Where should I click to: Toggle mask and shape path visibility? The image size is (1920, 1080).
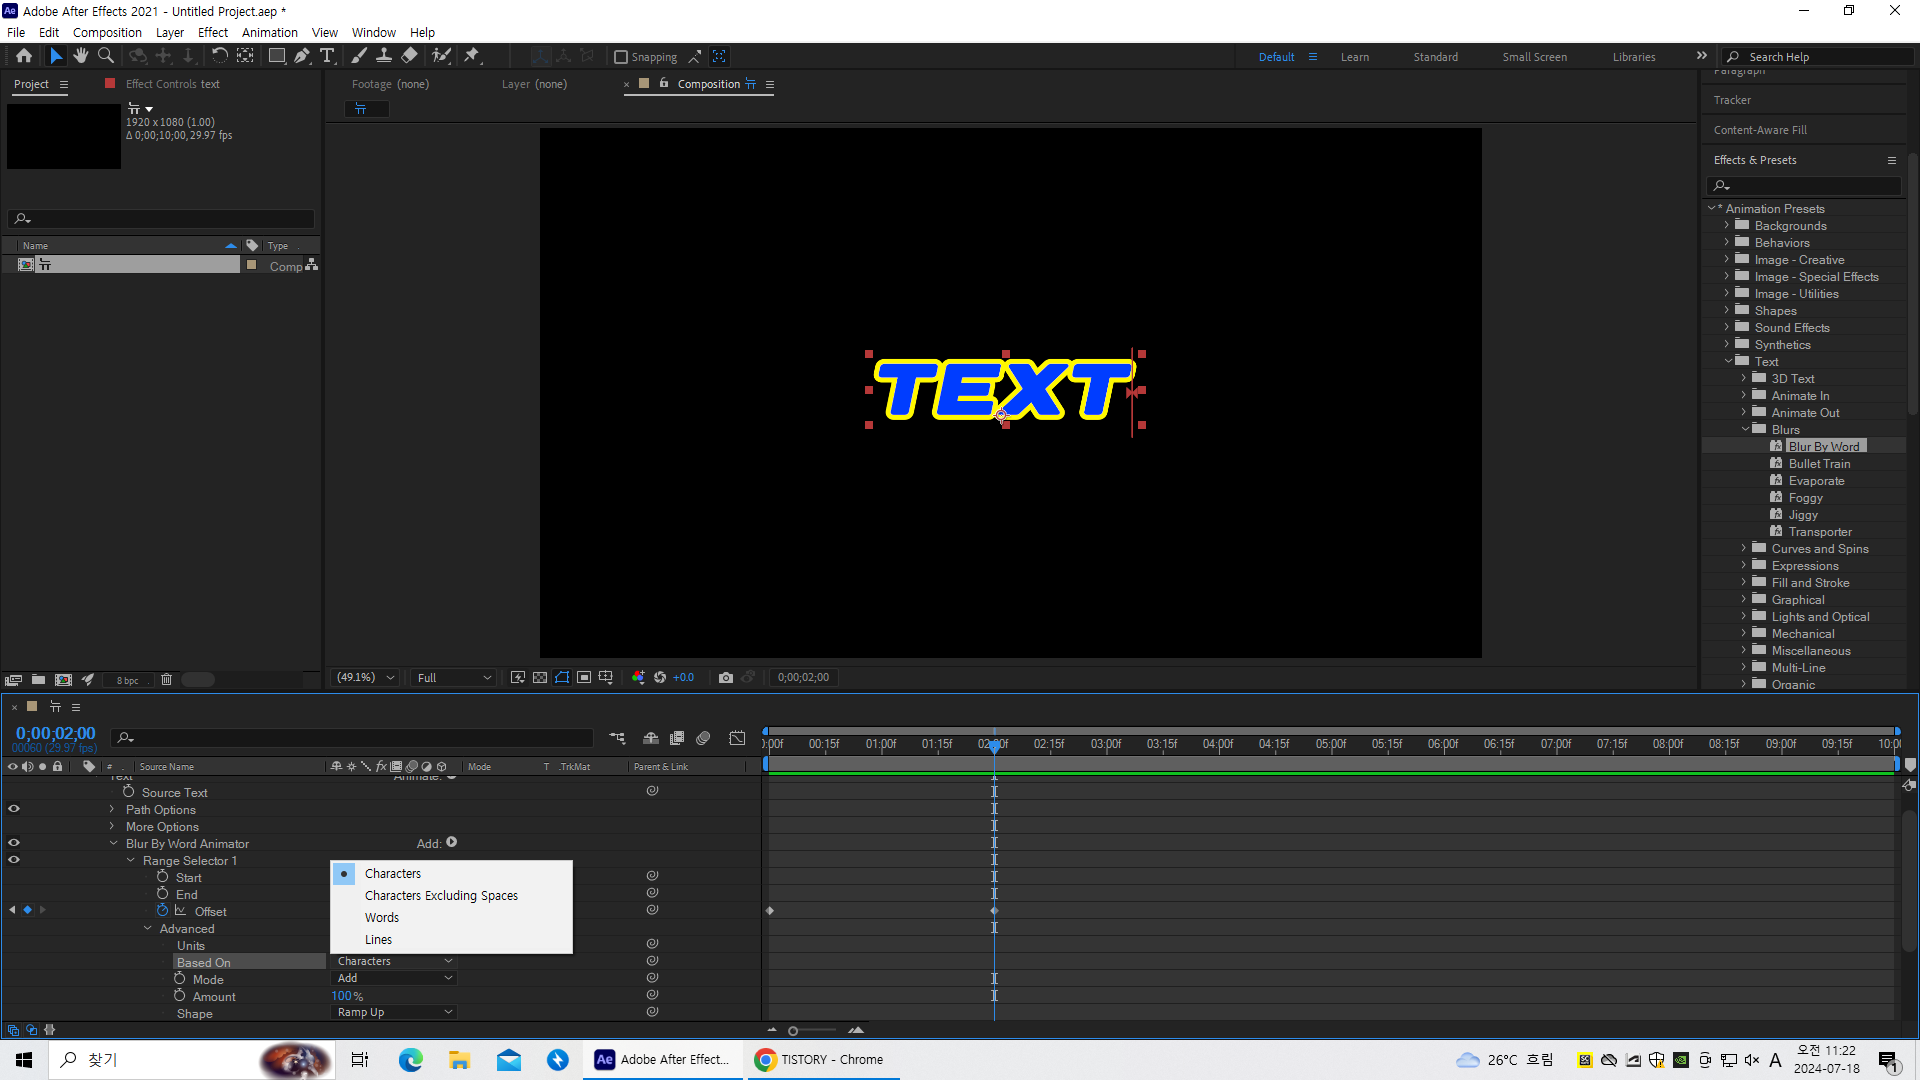click(x=562, y=678)
